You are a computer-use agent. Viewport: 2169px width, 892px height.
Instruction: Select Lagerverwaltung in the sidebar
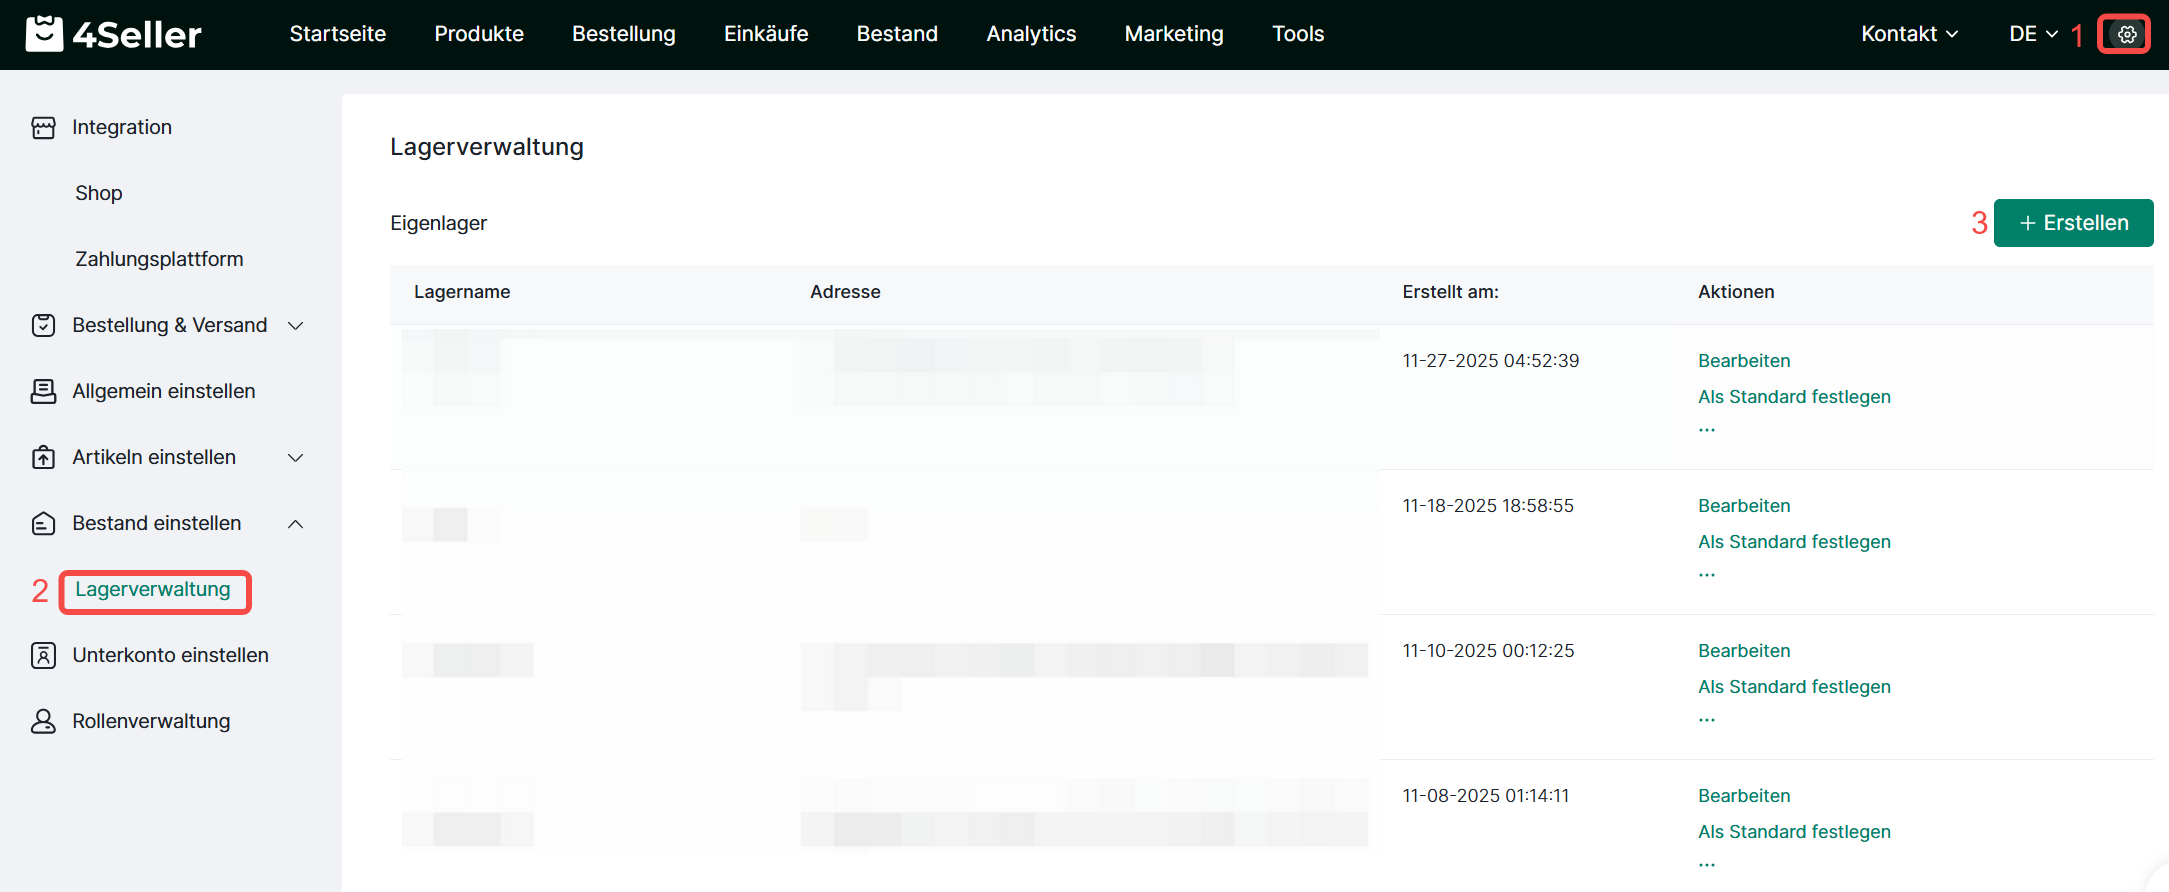[153, 590]
